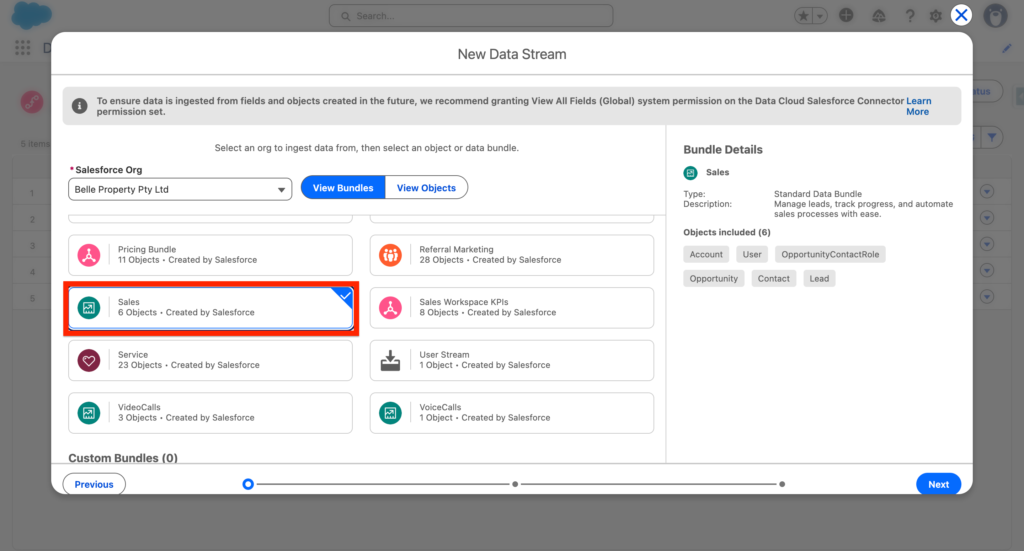Click the VoiceCalls bundle icon

[x=390, y=413]
